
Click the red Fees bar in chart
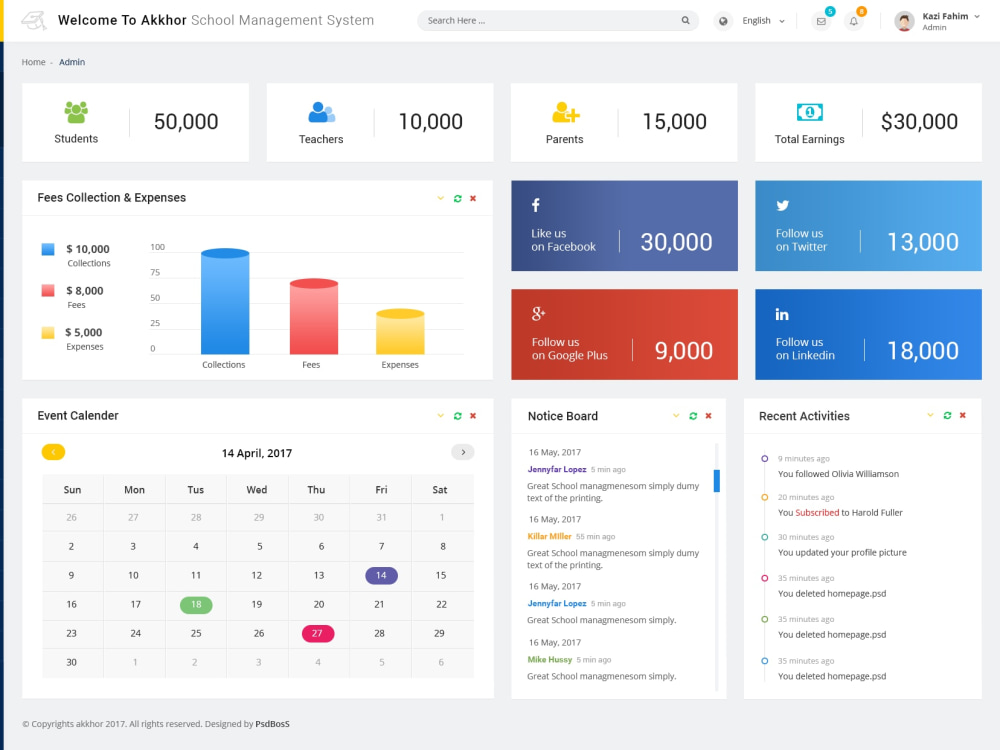[314, 316]
